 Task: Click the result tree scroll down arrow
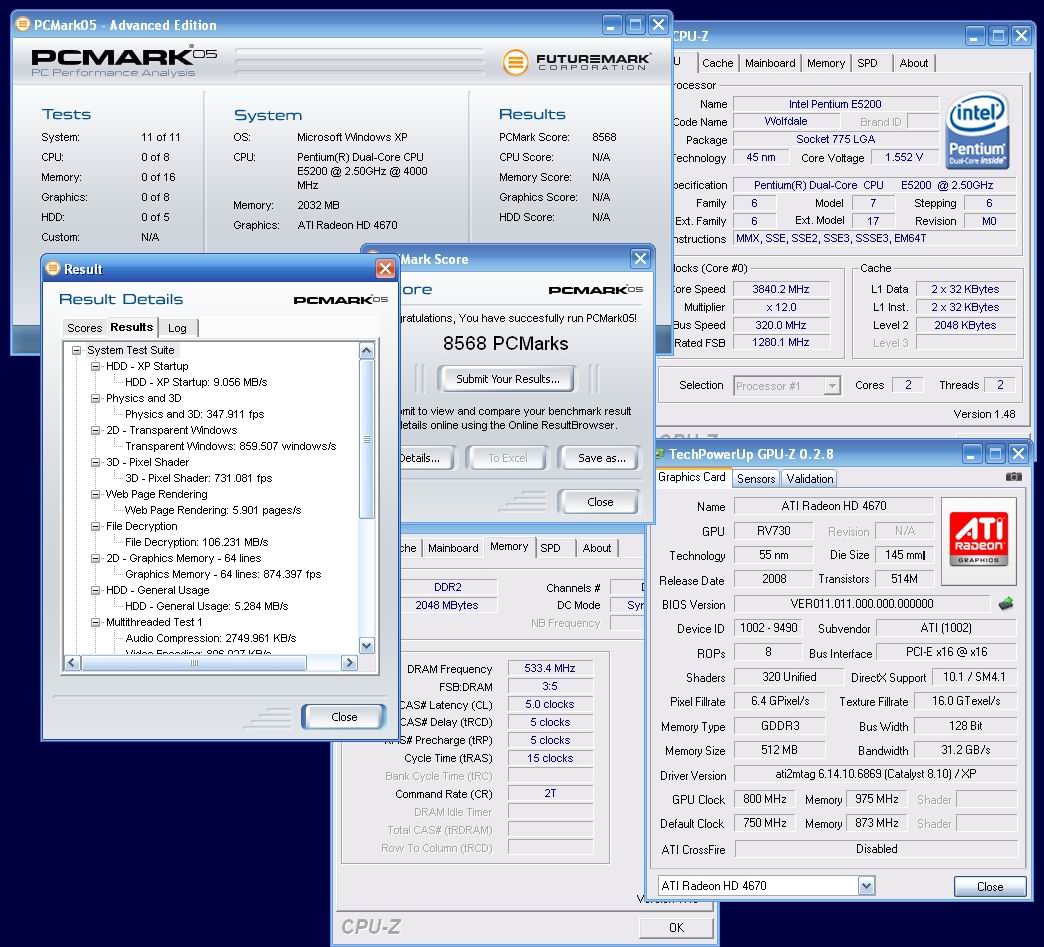pos(366,645)
